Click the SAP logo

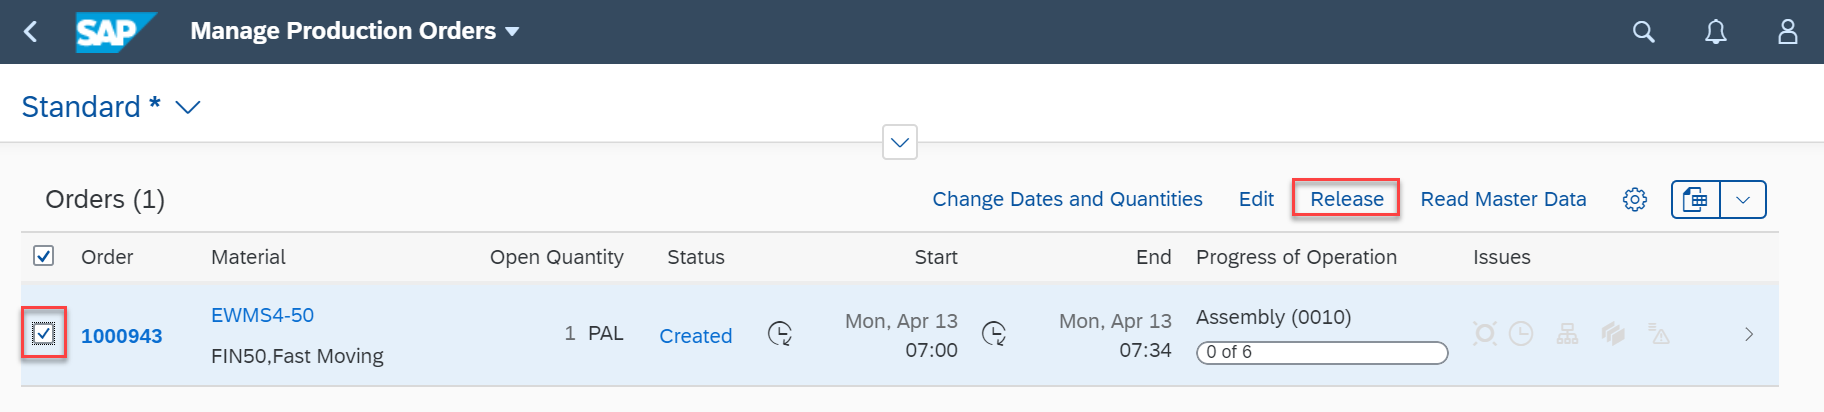click(116, 32)
